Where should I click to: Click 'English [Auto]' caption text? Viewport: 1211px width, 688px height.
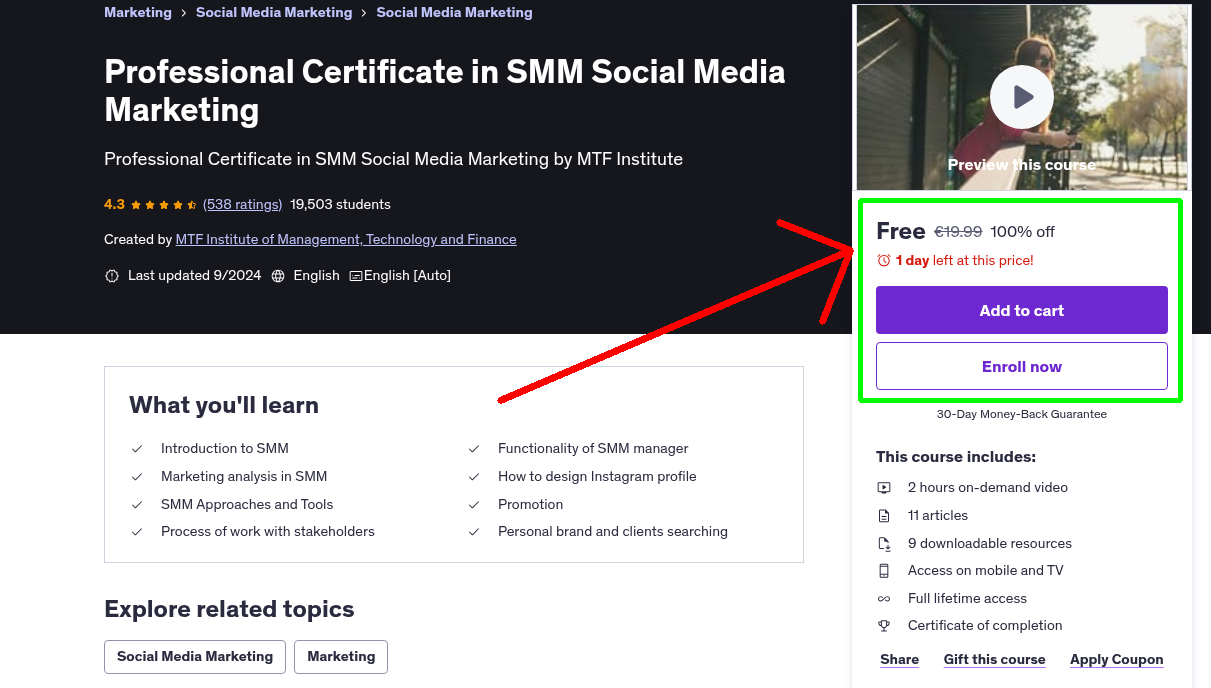click(x=408, y=275)
